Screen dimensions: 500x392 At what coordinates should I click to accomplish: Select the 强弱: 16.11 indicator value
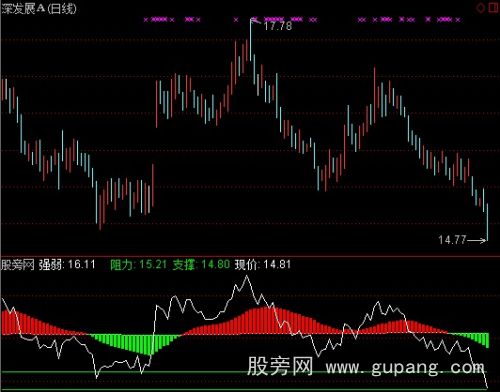(67, 265)
